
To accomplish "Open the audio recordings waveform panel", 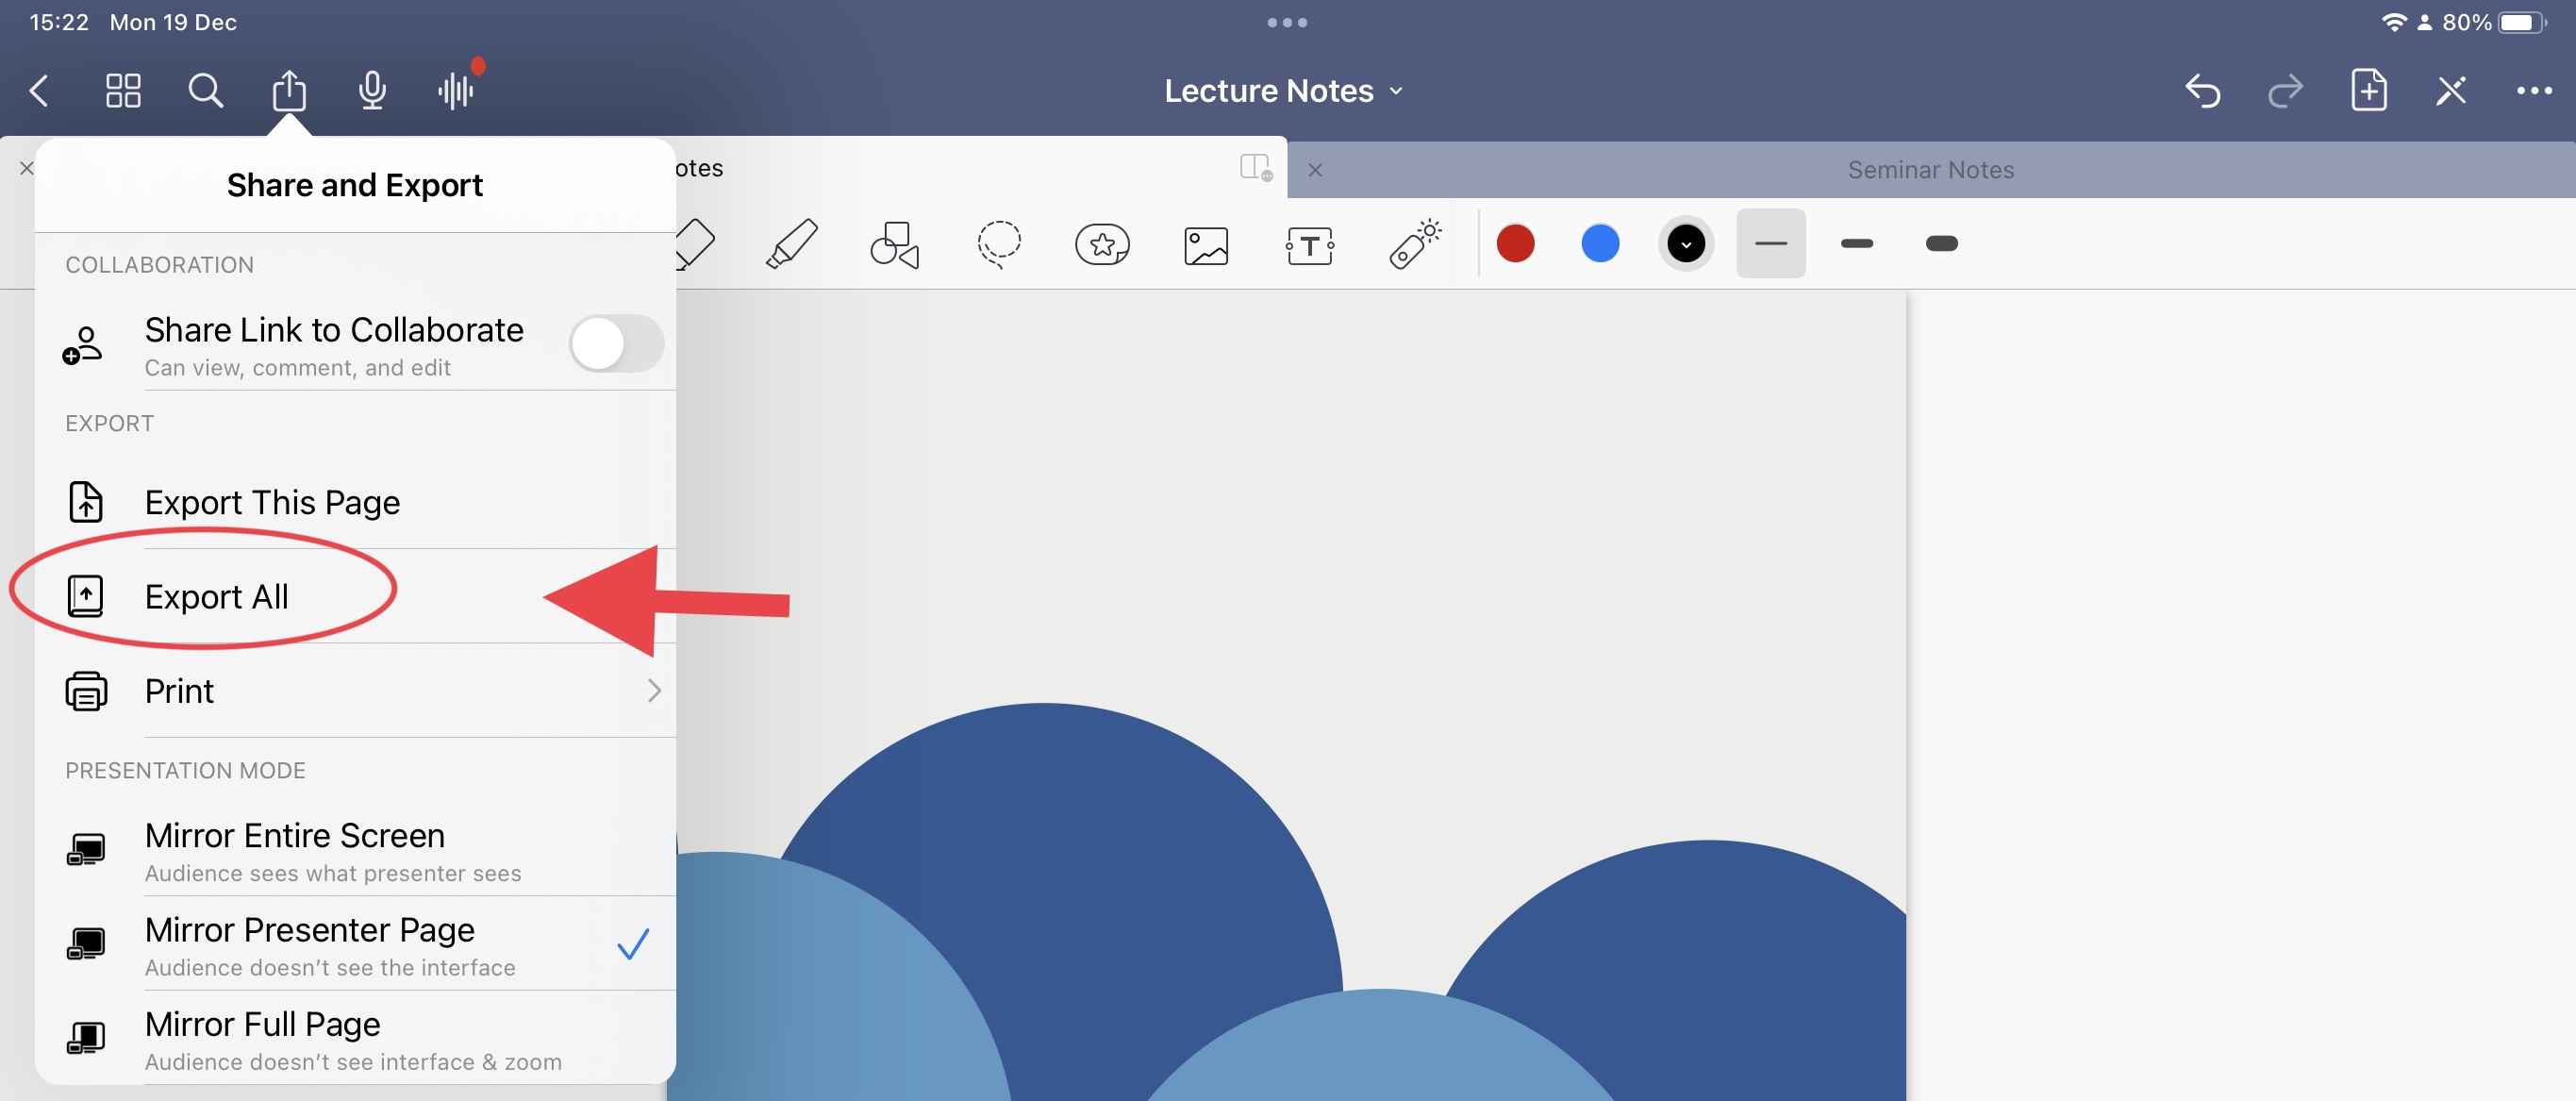I will click(x=457, y=90).
